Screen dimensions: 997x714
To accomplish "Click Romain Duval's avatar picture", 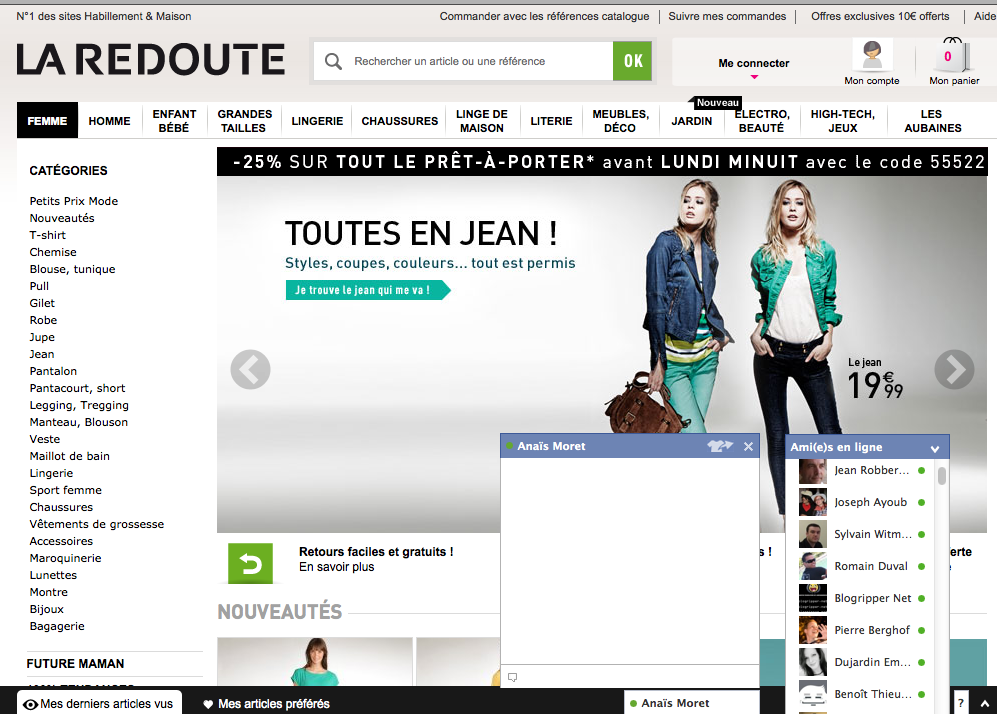I will click(813, 566).
